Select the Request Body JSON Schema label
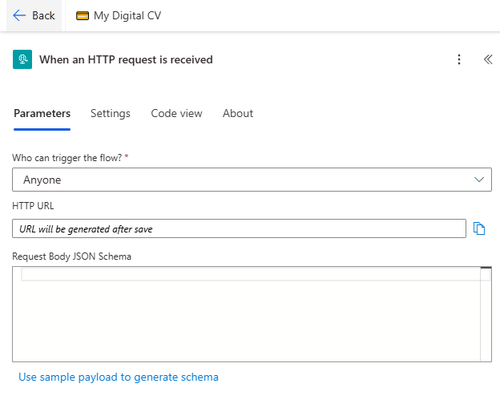500x396 pixels. click(72, 256)
